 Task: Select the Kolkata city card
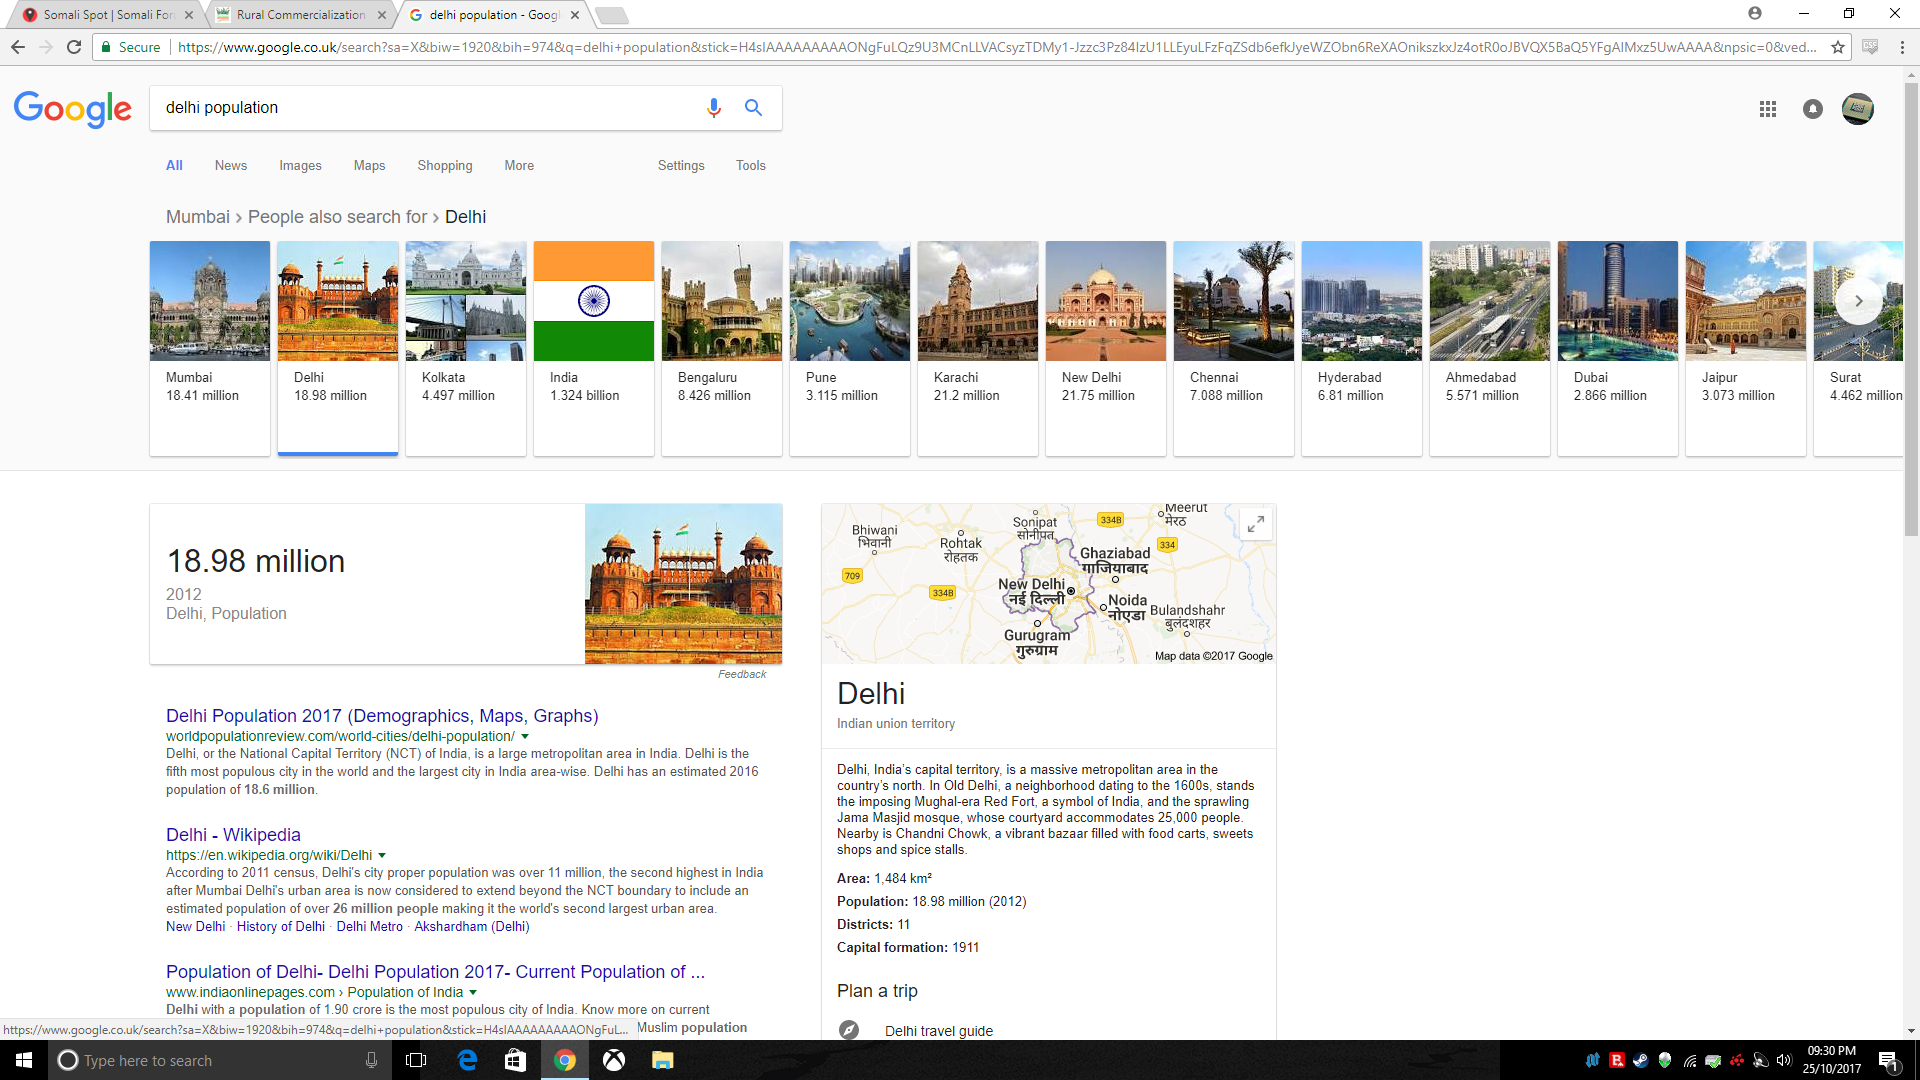(x=466, y=348)
